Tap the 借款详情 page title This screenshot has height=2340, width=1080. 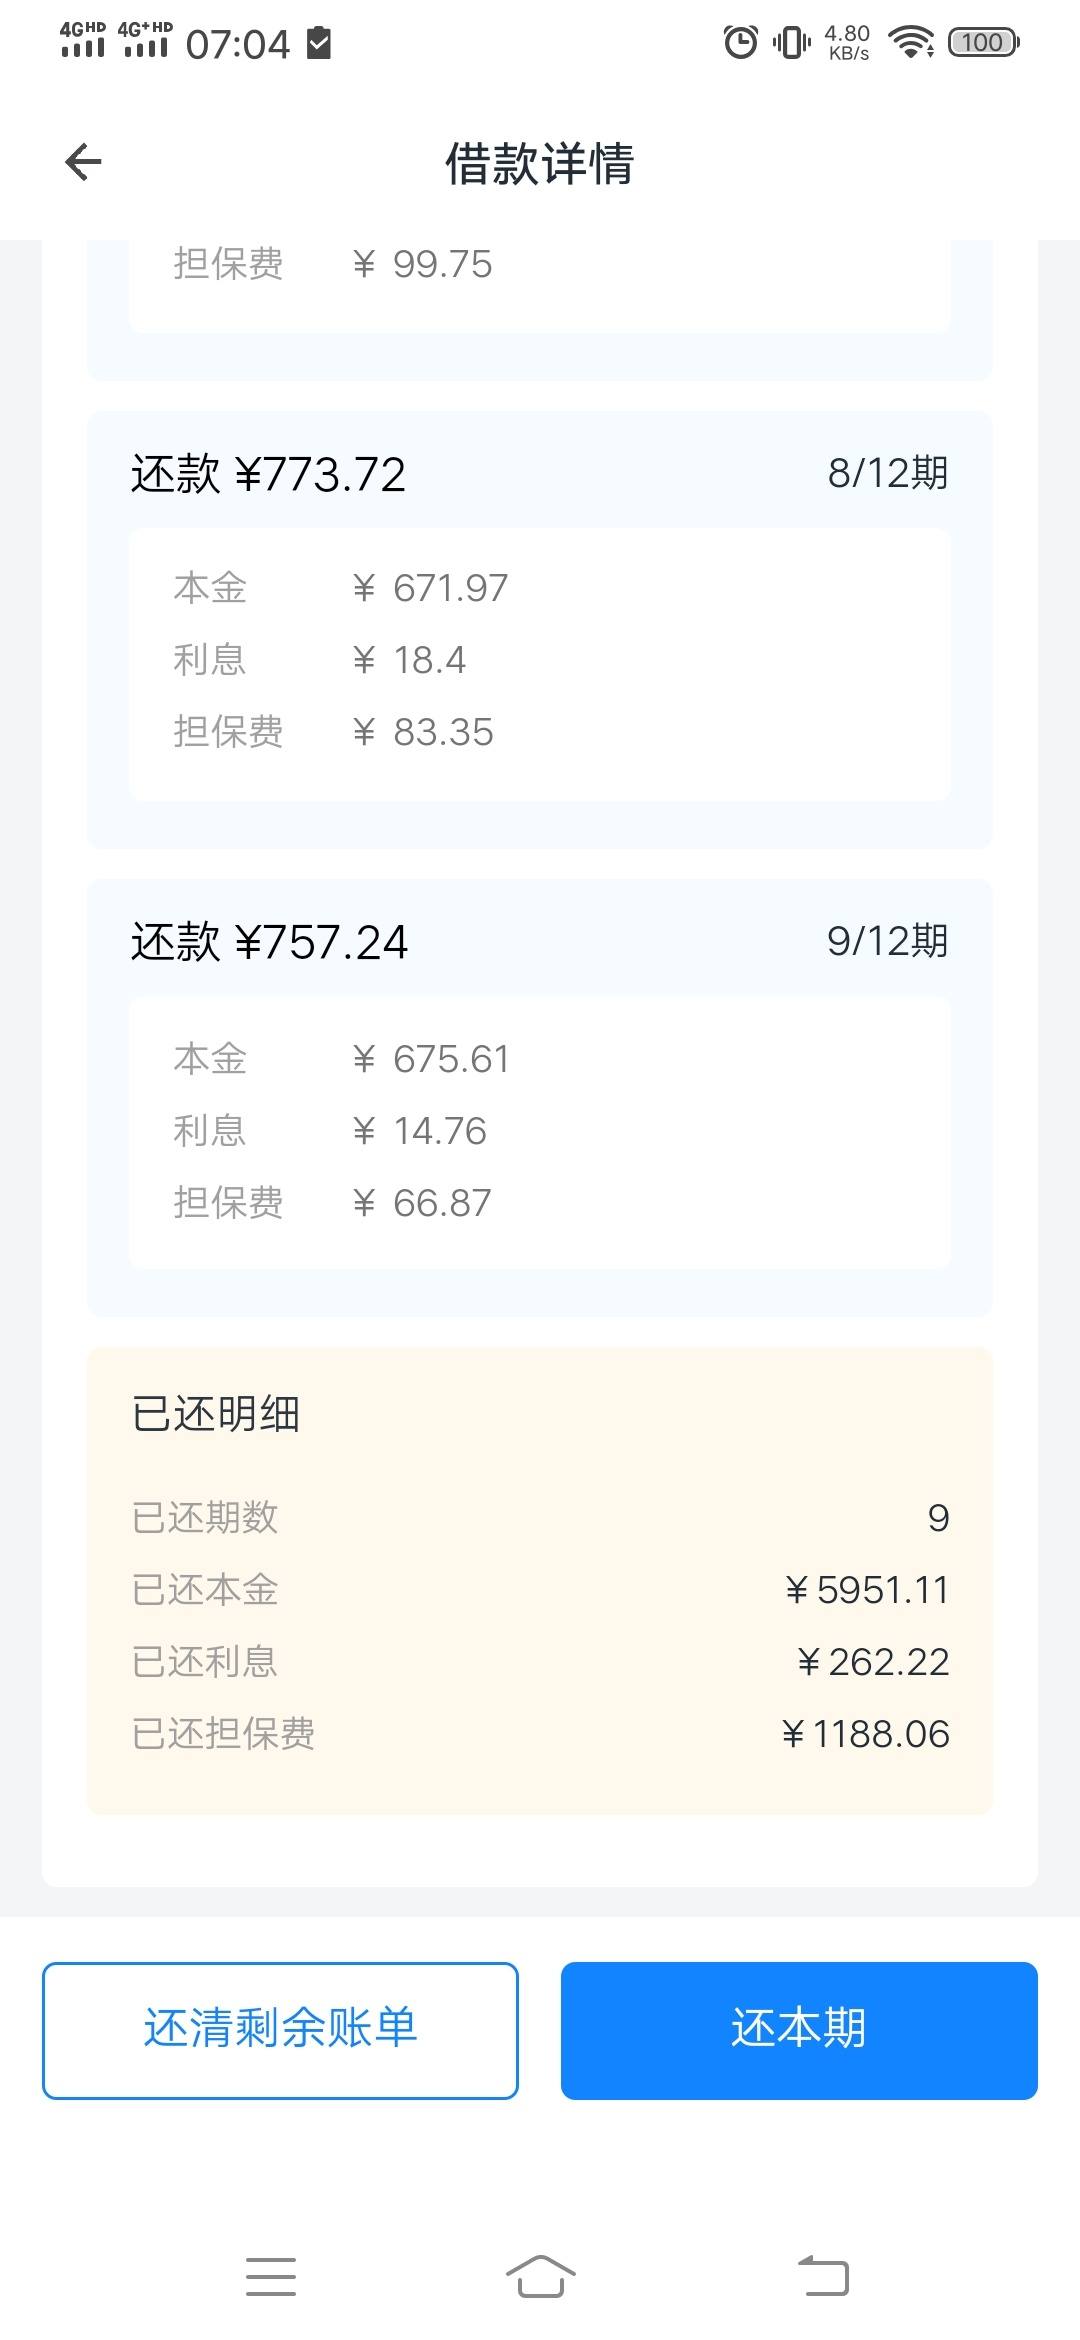(x=540, y=163)
